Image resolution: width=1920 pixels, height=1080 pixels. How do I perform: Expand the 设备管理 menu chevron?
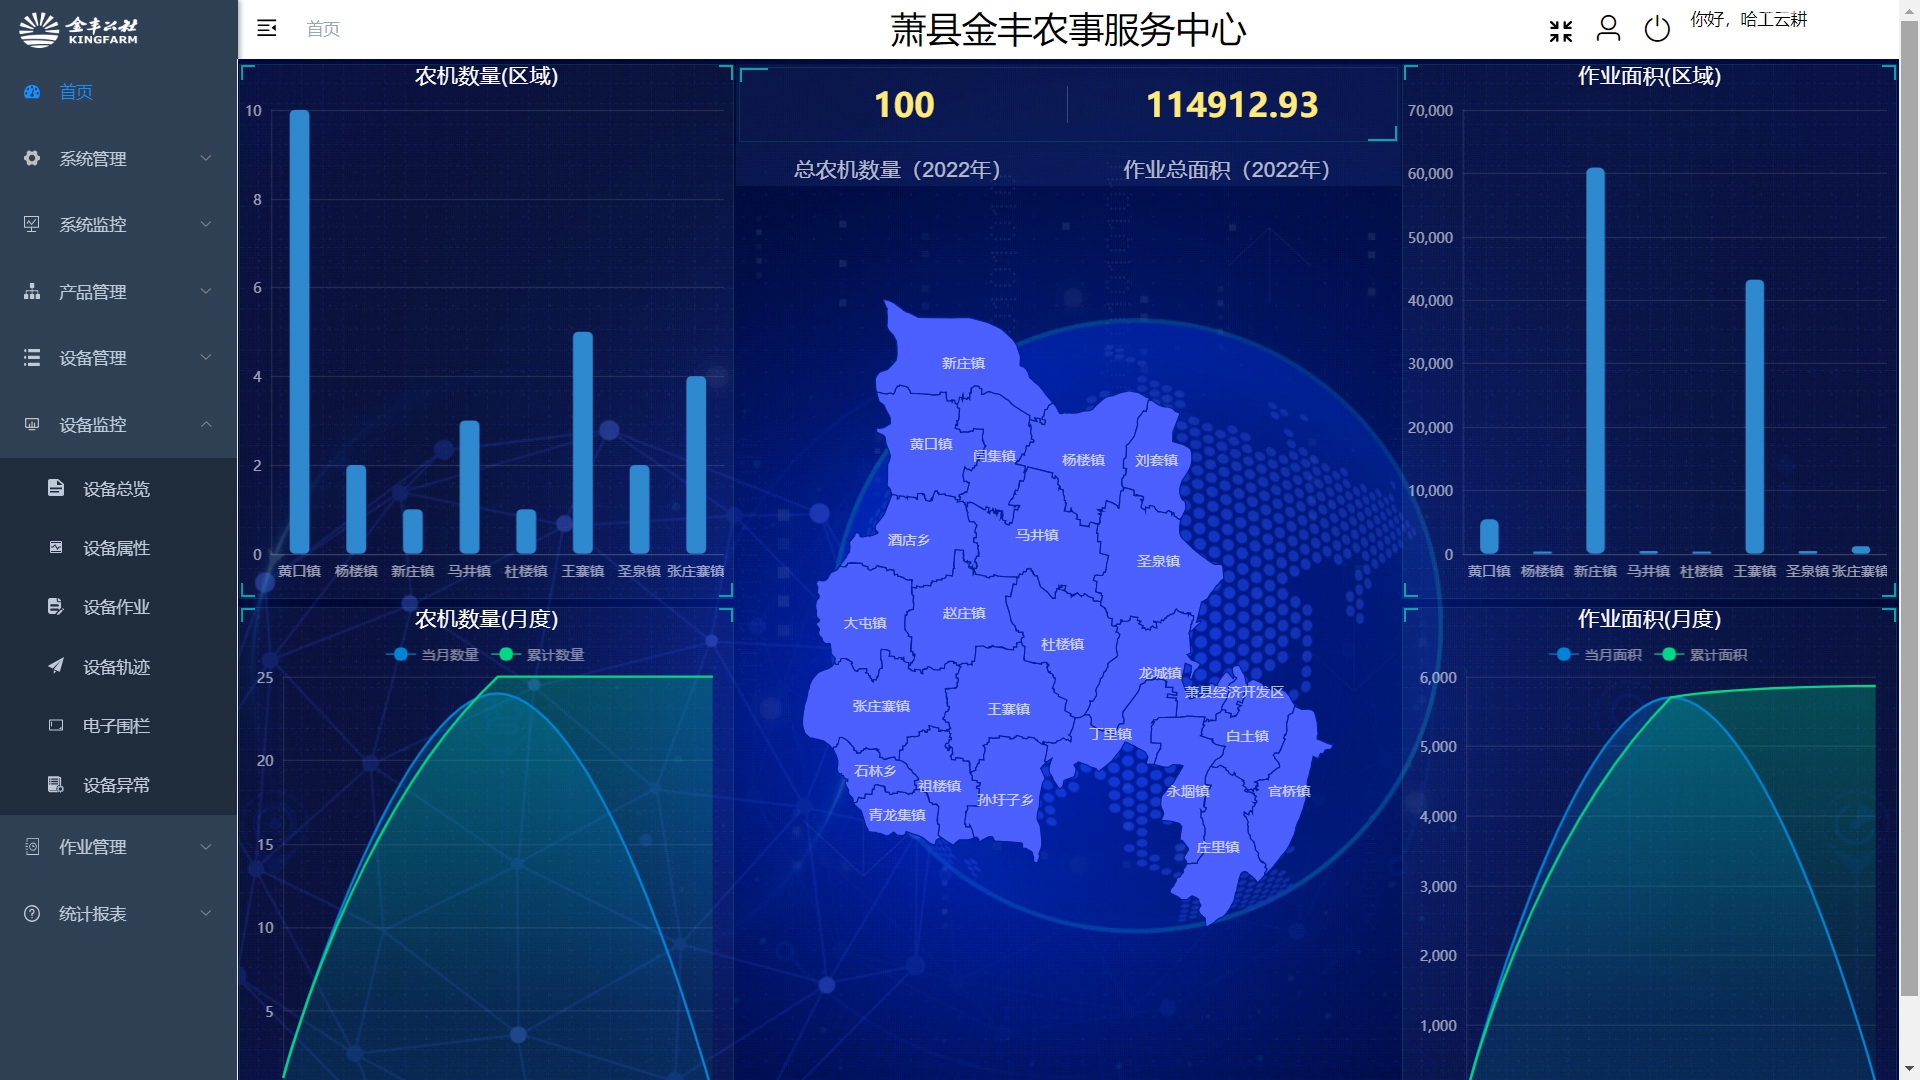pyautogui.click(x=206, y=357)
